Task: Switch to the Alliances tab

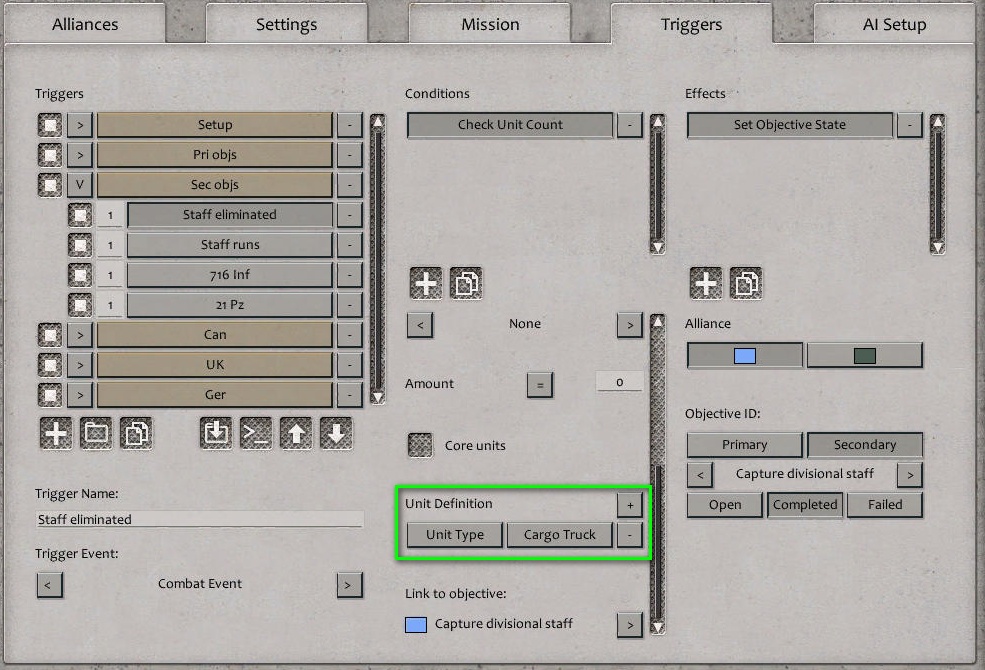Action: coord(85,24)
